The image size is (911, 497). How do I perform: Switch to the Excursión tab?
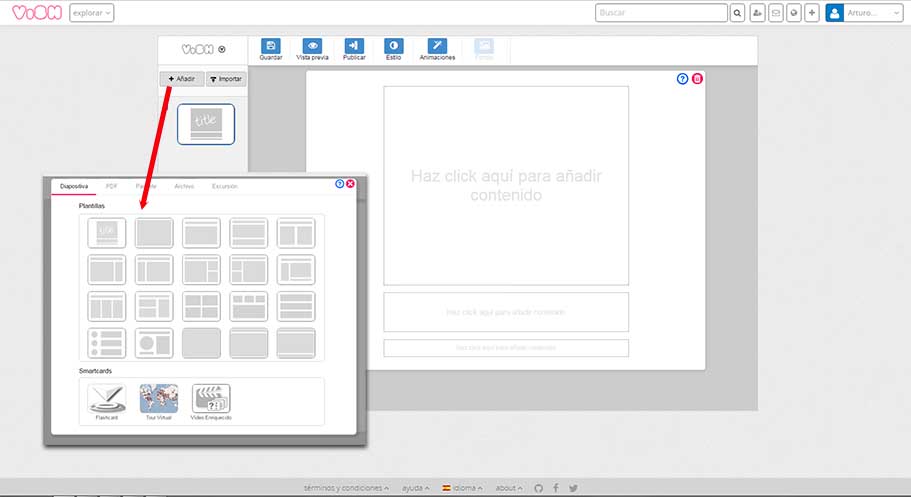(x=224, y=186)
